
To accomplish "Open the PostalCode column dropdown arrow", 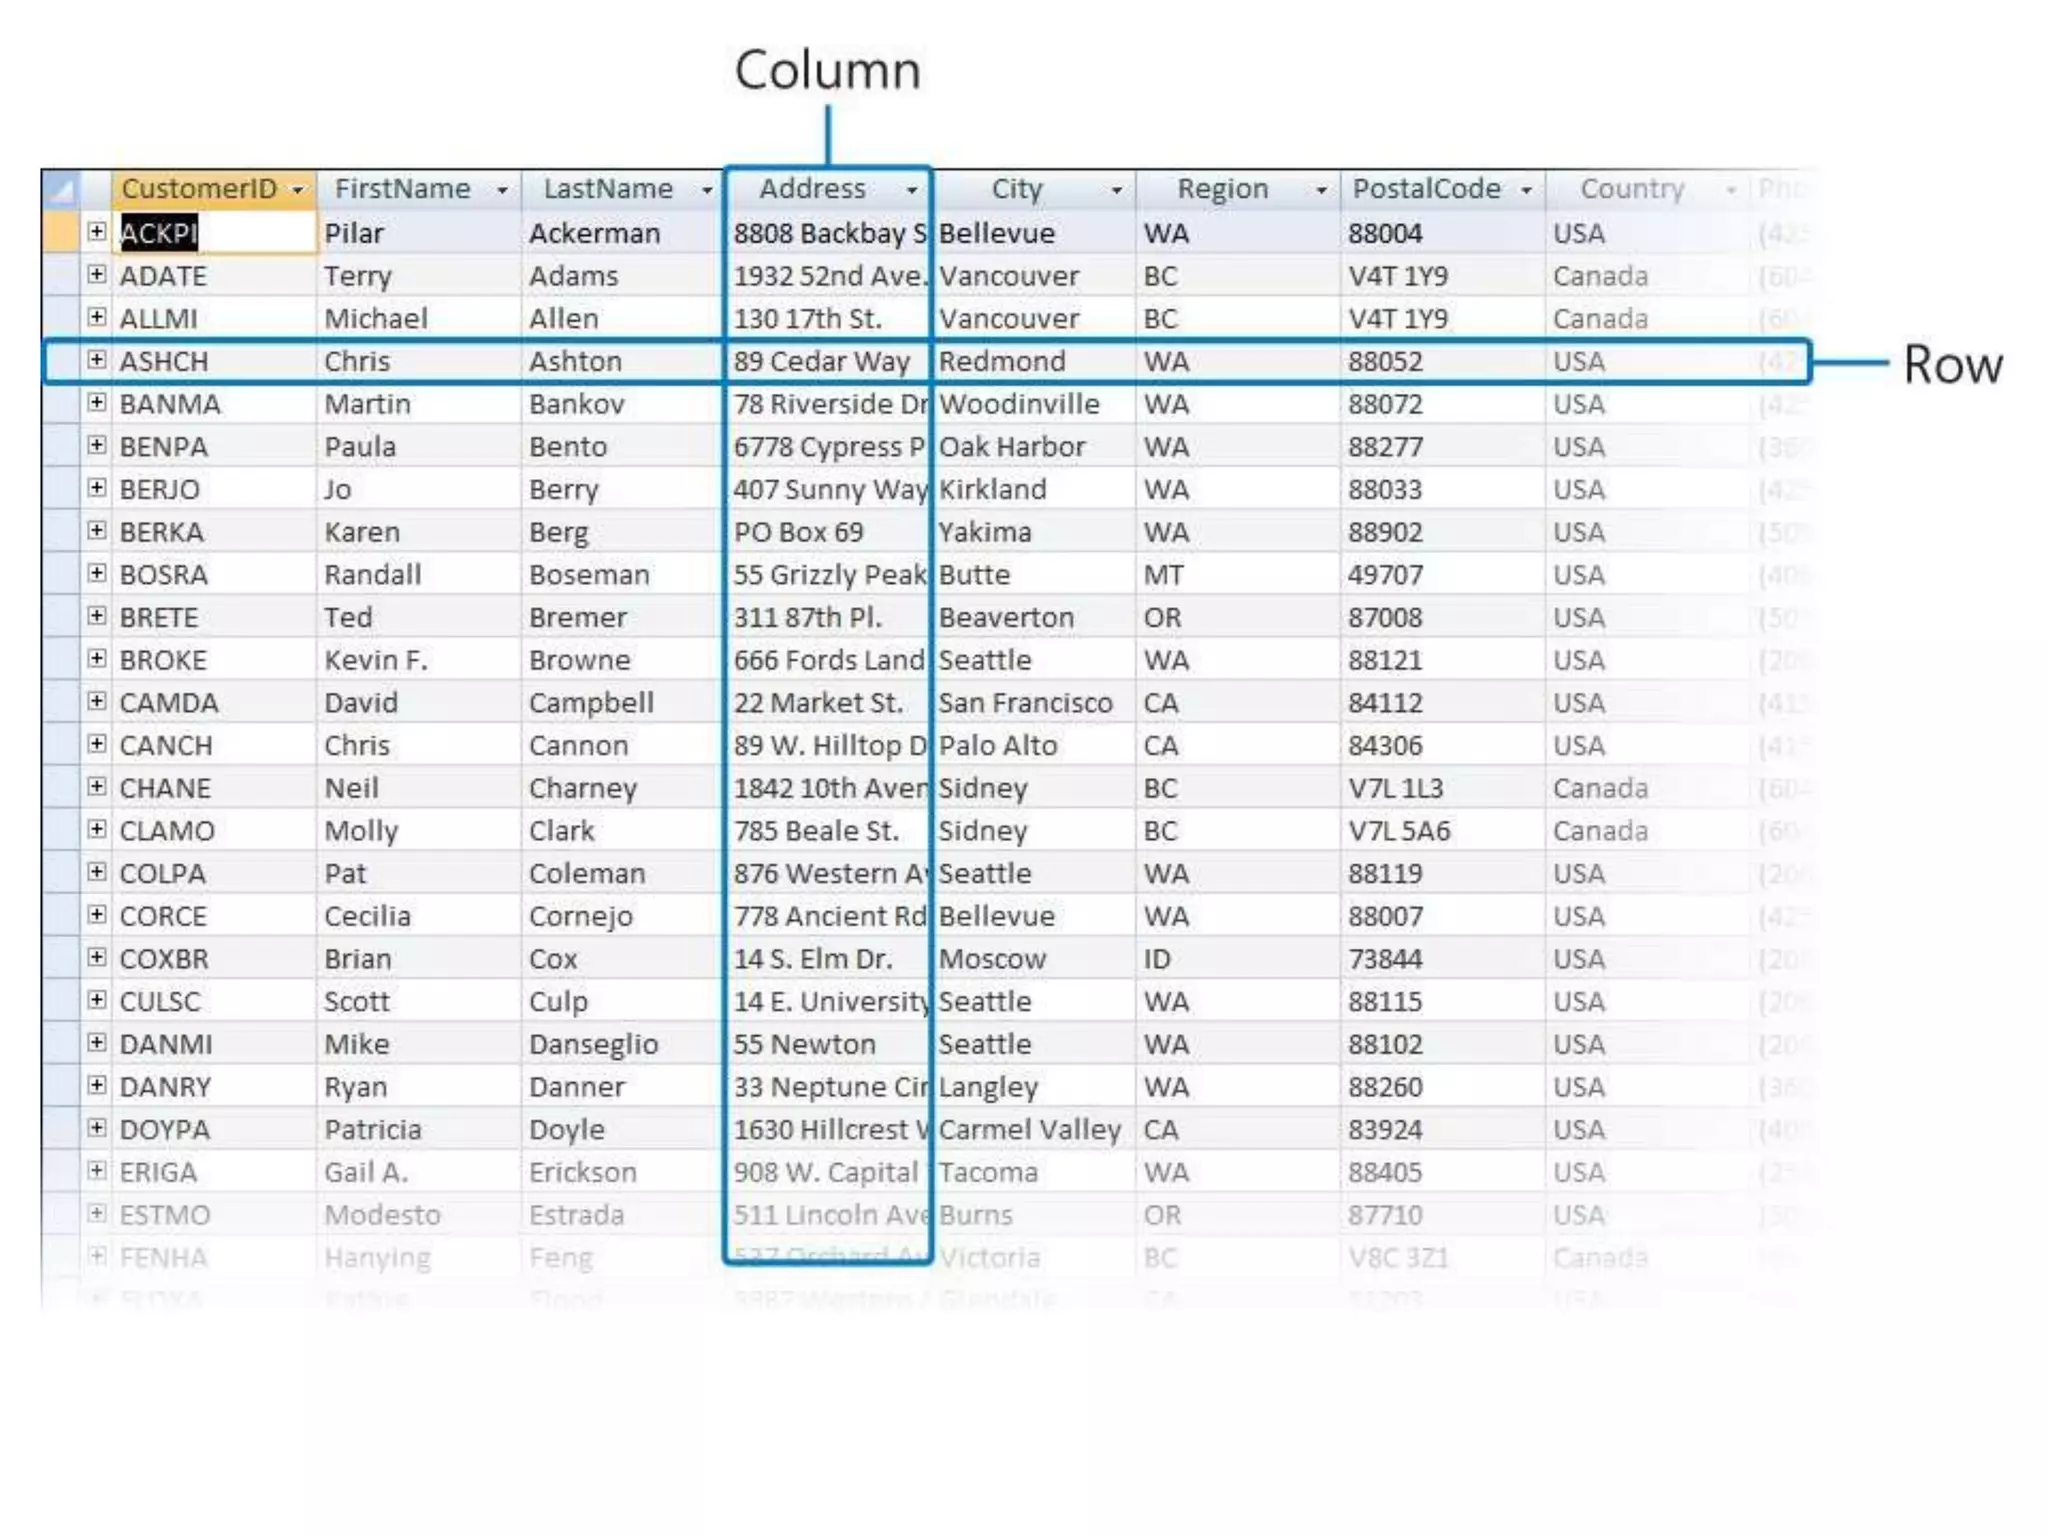I will click(x=1526, y=190).
